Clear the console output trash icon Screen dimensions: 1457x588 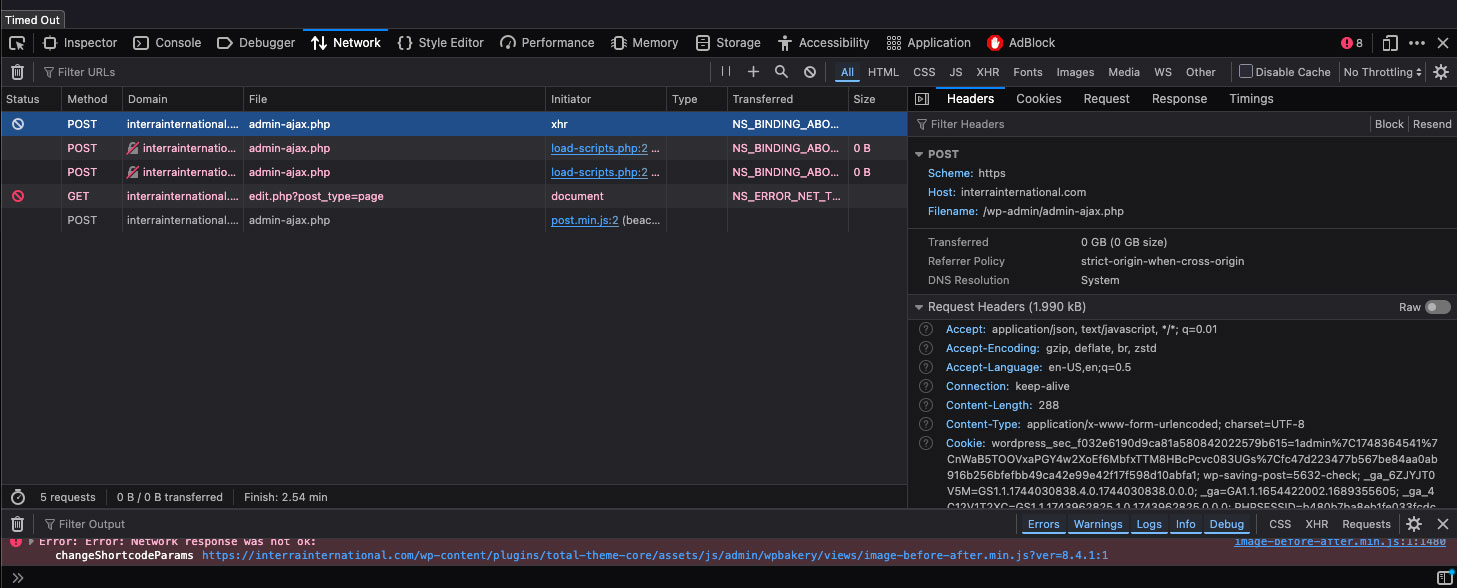[17, 524]
